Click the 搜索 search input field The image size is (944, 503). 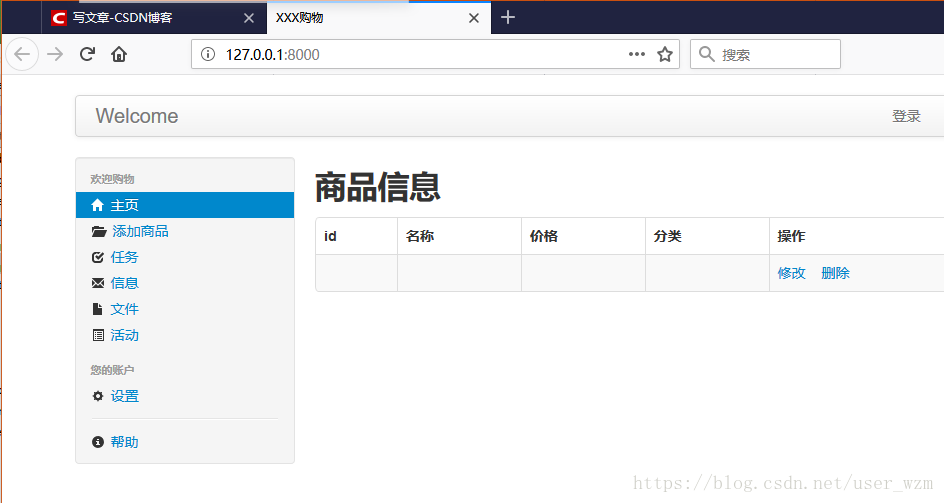pyautogui.click(x=765, y=54)
